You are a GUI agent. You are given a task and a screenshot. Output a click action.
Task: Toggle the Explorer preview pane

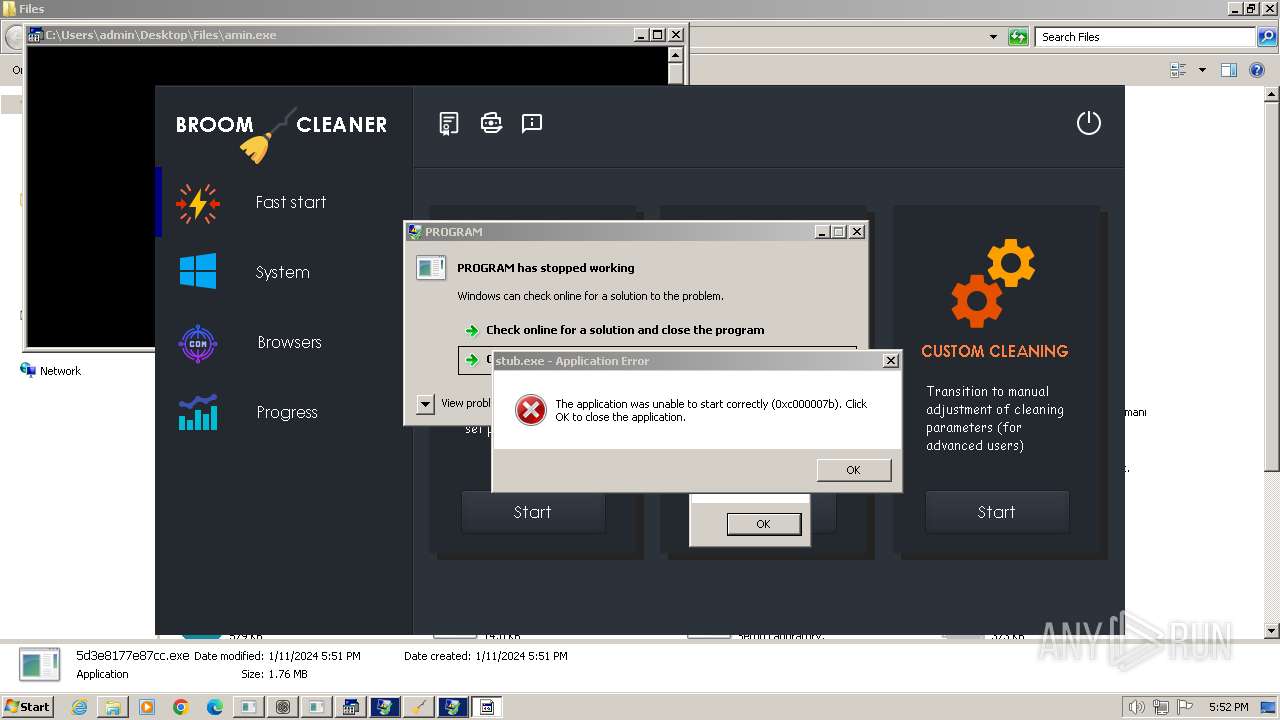[1229, 70]
